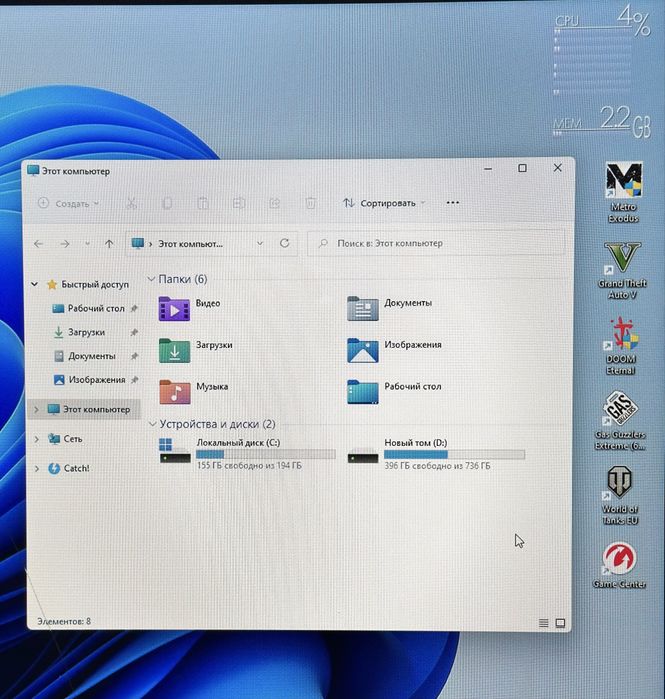Viewport: 665px width, 699px height.
Task: Click the Delete trash toolbar icon
Action: pyautogui.click(x=311, y=204)
